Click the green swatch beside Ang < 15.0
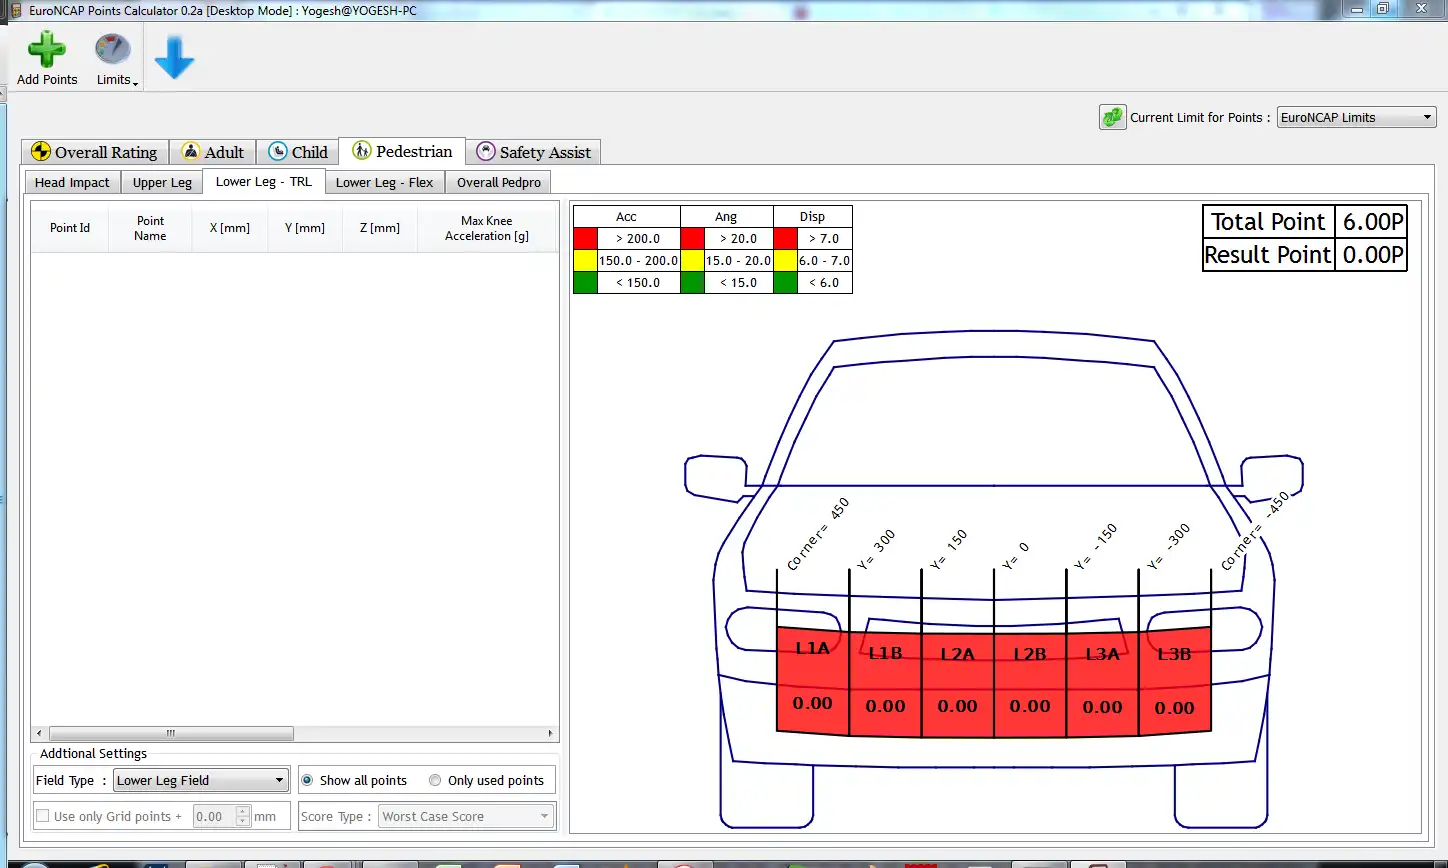Viewport: 1448px width, 868px height. click(692, 282)
